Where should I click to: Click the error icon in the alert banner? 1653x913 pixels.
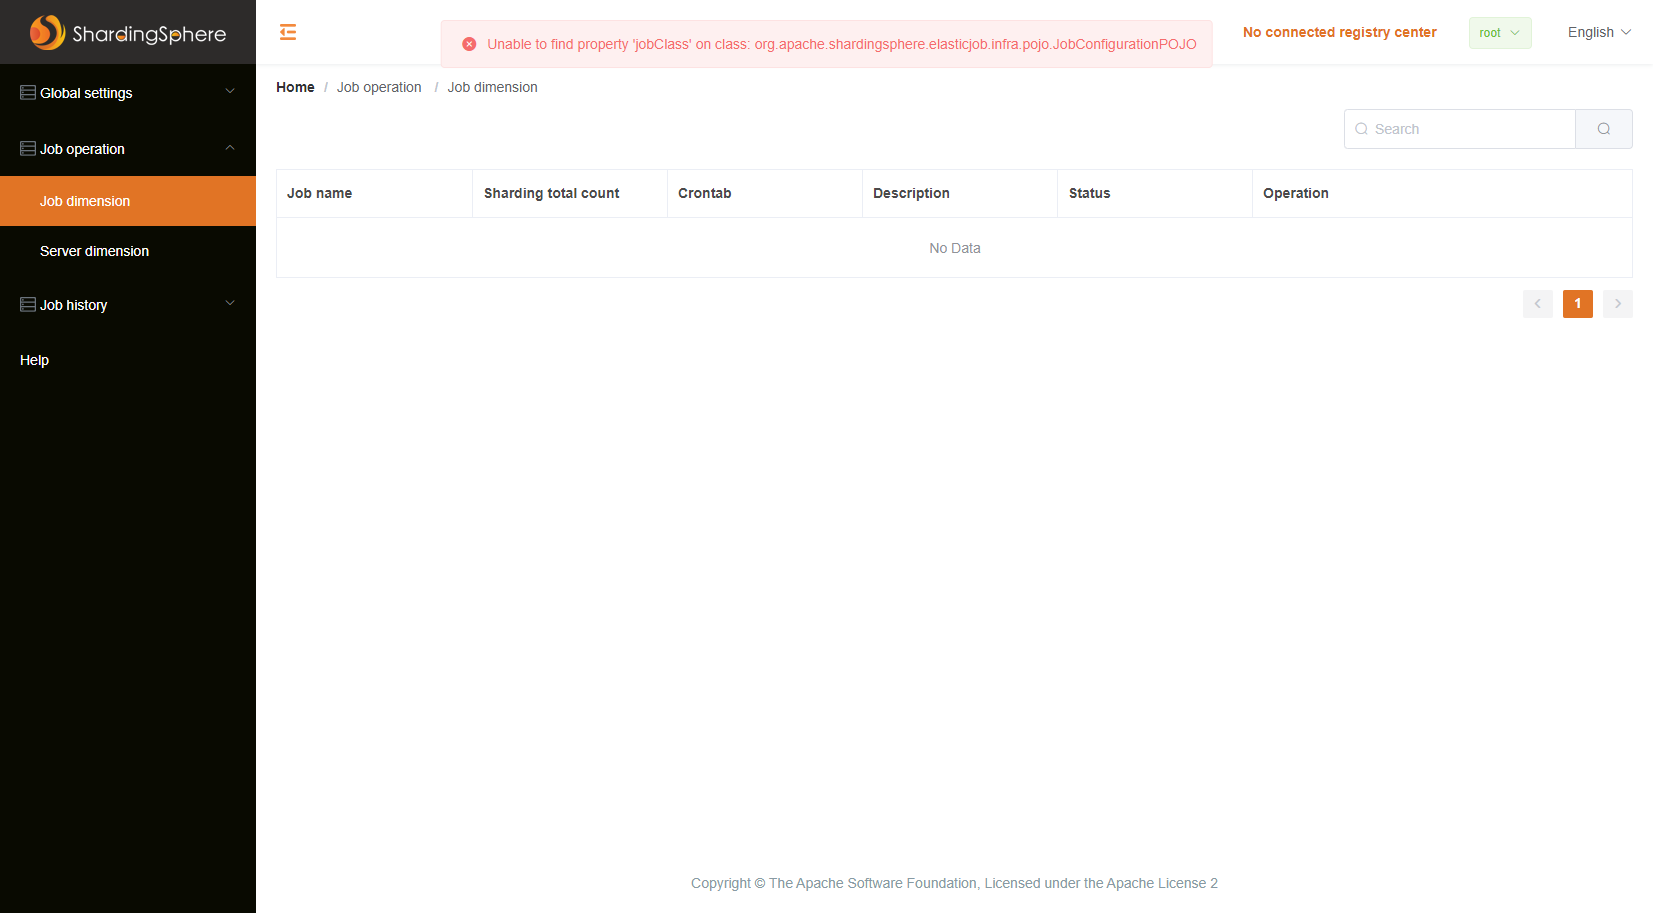coord(468,43)
